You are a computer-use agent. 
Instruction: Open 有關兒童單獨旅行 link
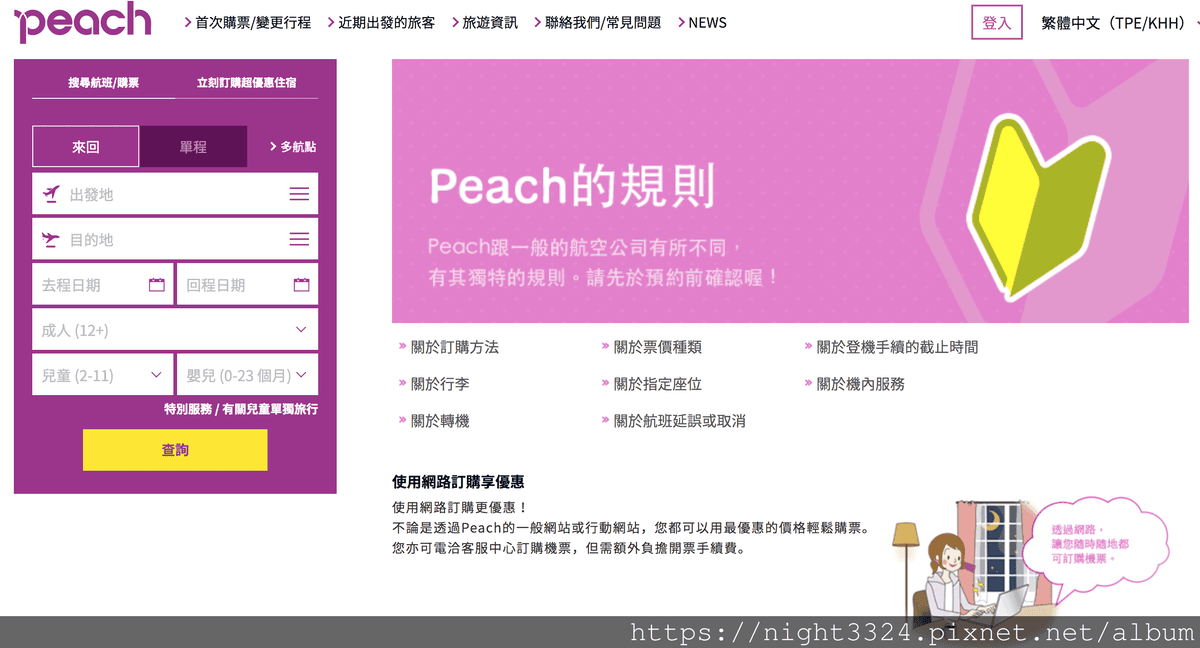[270, 409]
